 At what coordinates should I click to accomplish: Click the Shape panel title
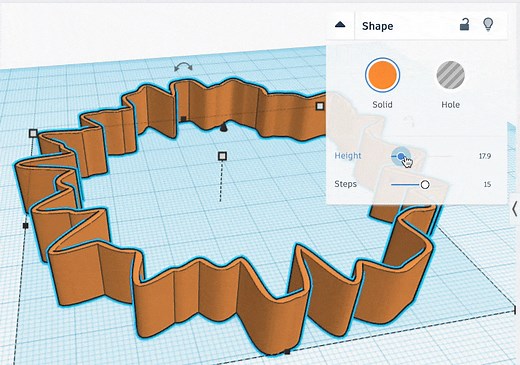(378, 26)
